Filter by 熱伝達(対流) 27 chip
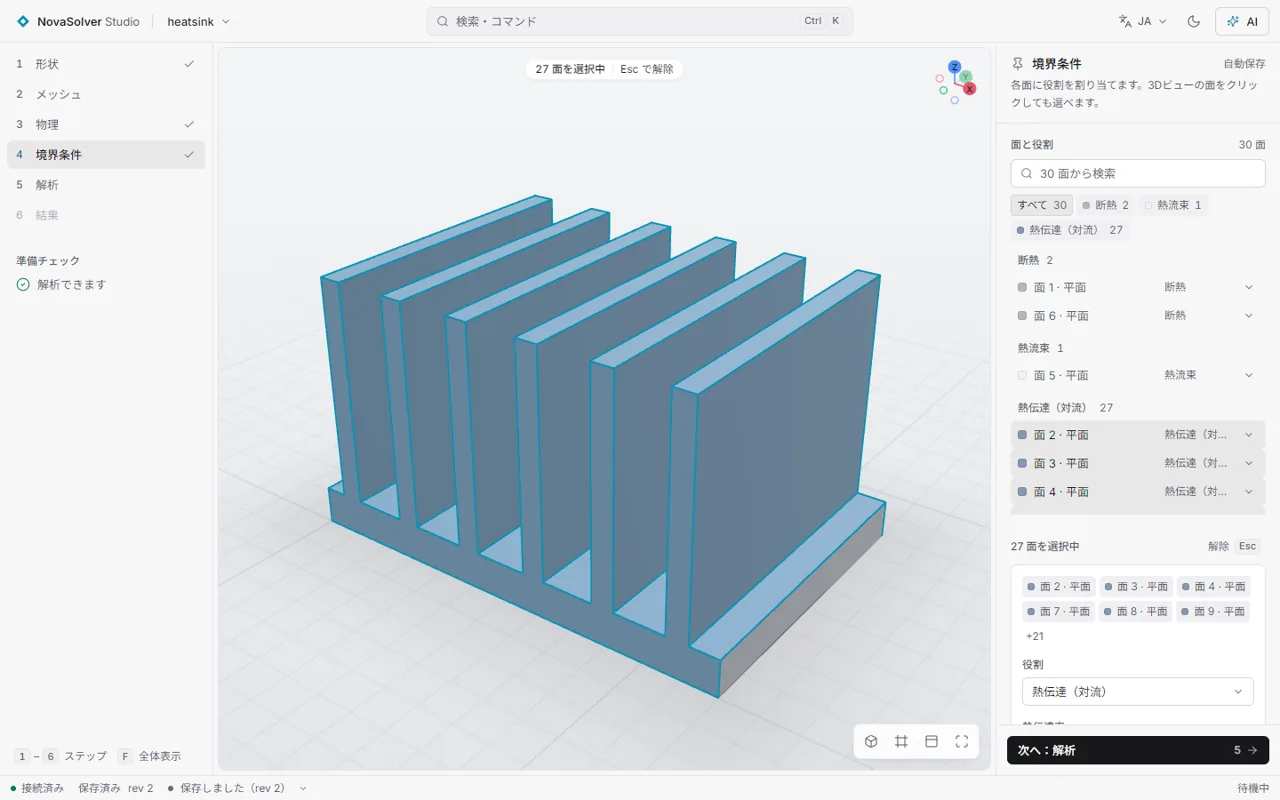Screen dimensions: 1280x800 1070,230
